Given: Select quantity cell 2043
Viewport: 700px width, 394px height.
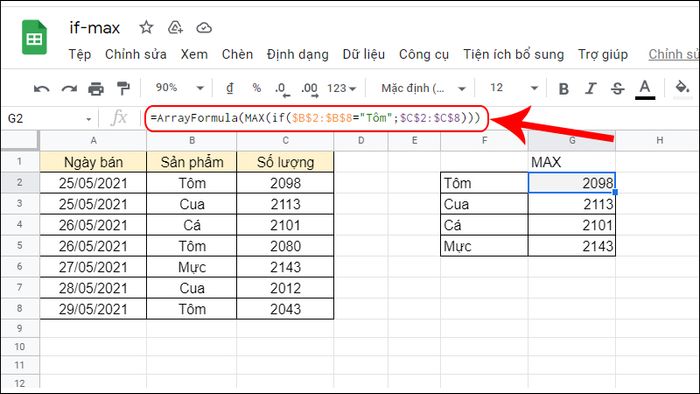Looking at the screenshot, I should pyautogui.click(x=285, y=309).
